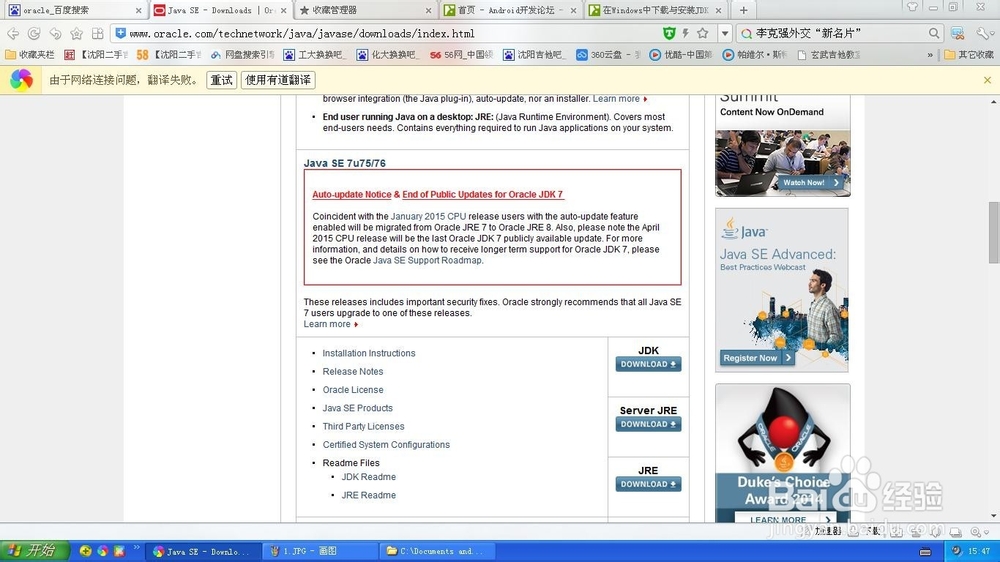
Task: Click the Watch Now button on summit banner
Action: pyautogui.click(x=811, y=182)
